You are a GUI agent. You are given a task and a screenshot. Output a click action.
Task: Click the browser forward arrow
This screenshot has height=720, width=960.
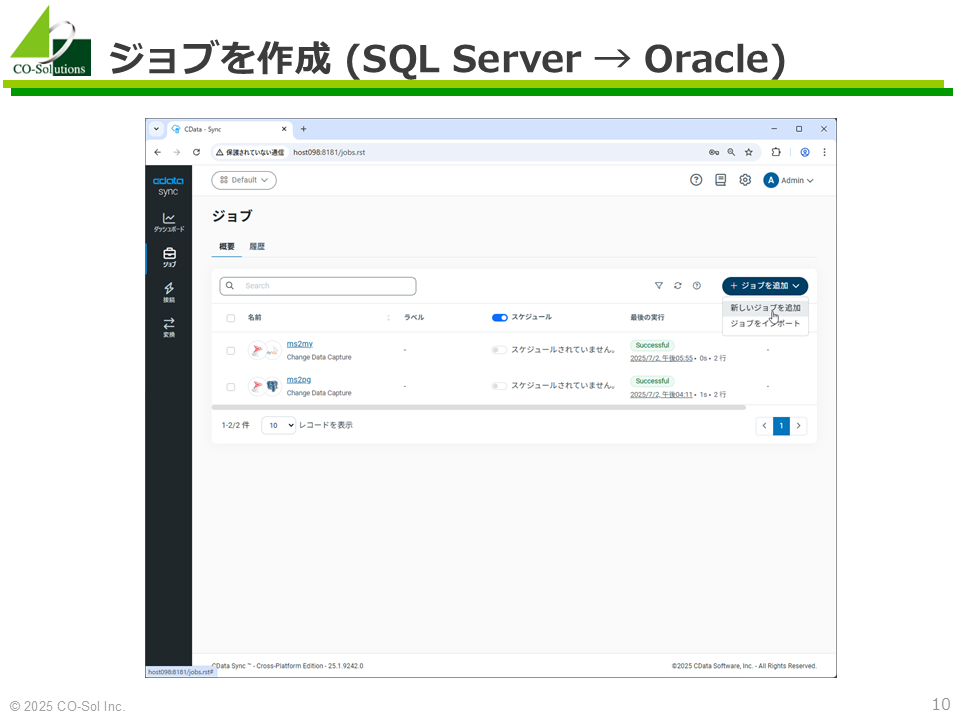[177, 152]
